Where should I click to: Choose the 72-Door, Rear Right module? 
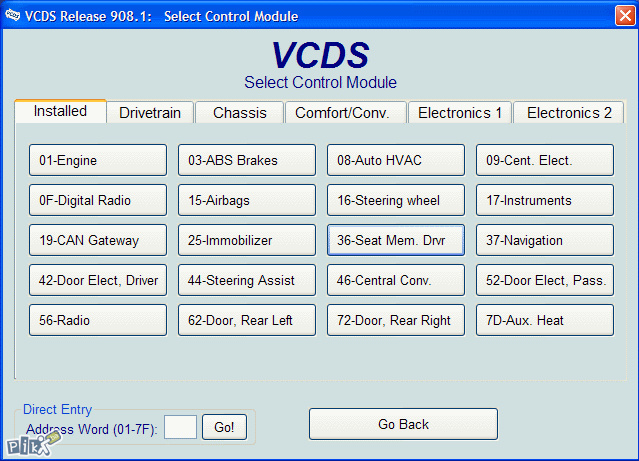point(396,320)
